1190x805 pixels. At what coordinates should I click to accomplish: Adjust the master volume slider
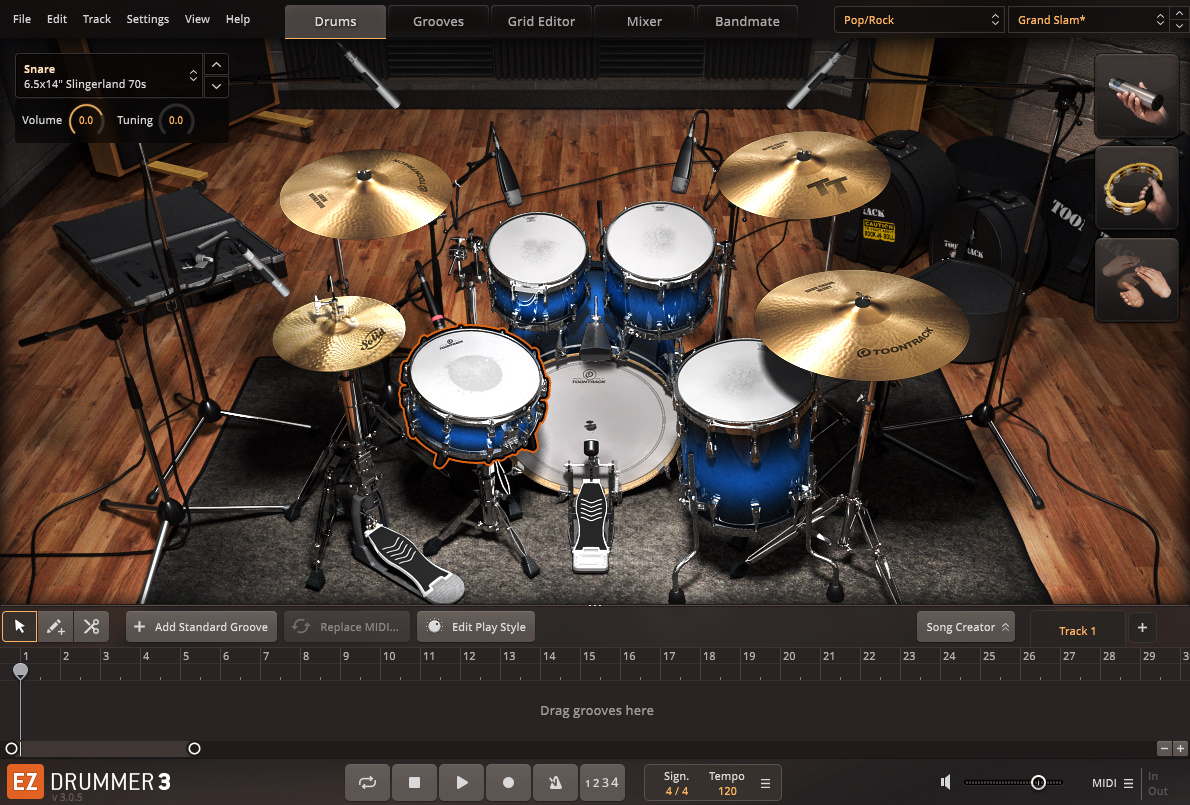pyautogui.click(x=1038, y=782)
